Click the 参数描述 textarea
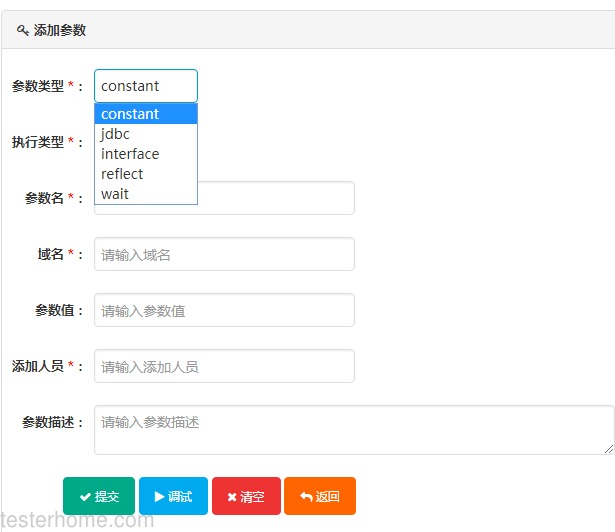The width and height of the screenshot is (615, 532). (x=354, y=430)
